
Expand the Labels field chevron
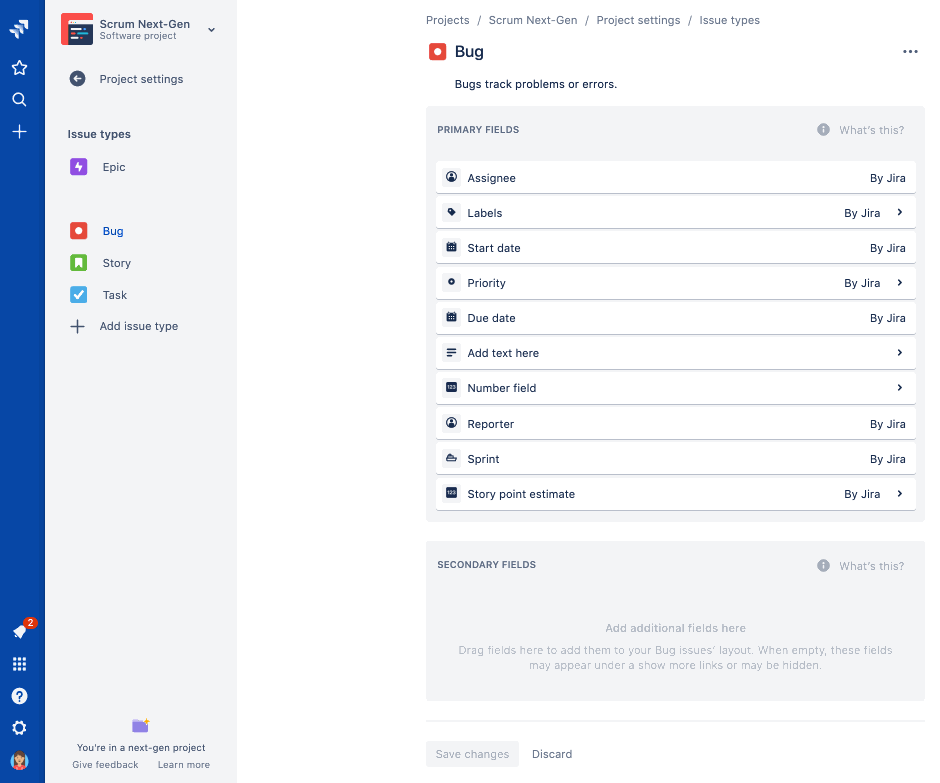900,212
